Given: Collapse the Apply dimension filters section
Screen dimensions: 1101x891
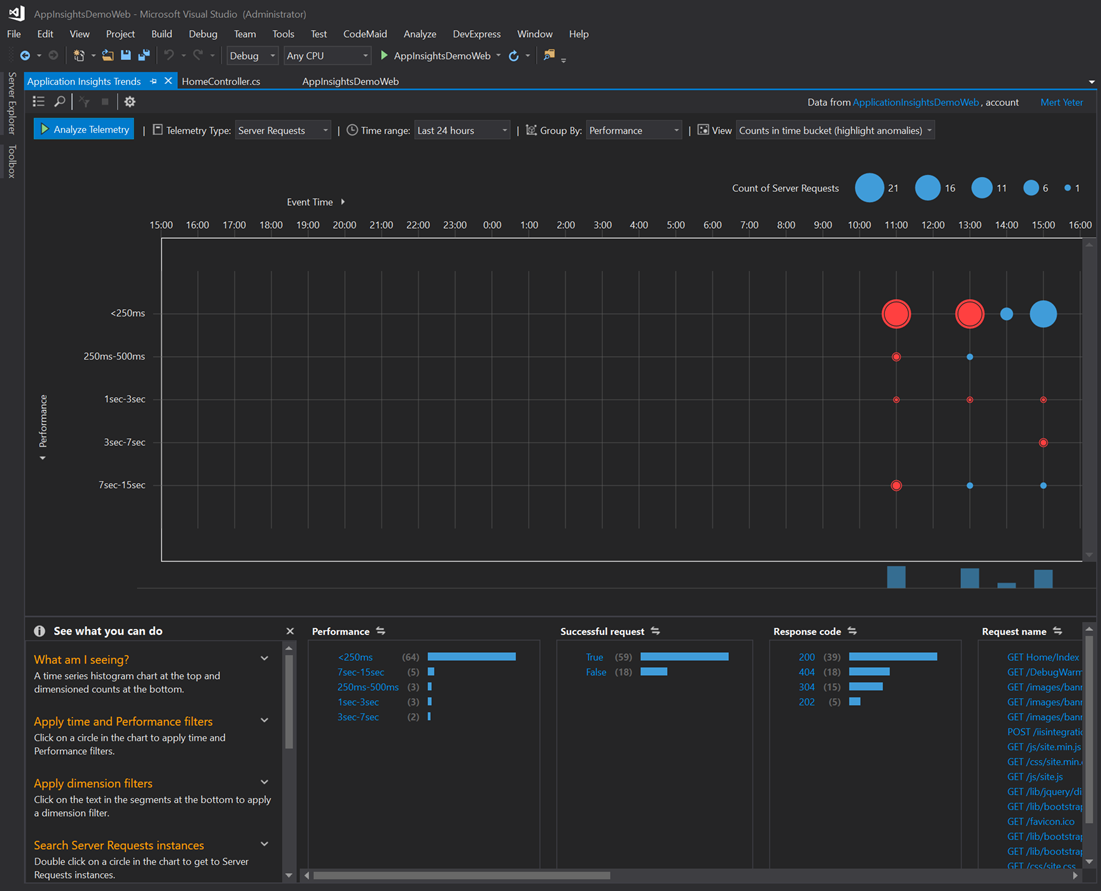Looking at the screenshot, I should click(265, 782).
